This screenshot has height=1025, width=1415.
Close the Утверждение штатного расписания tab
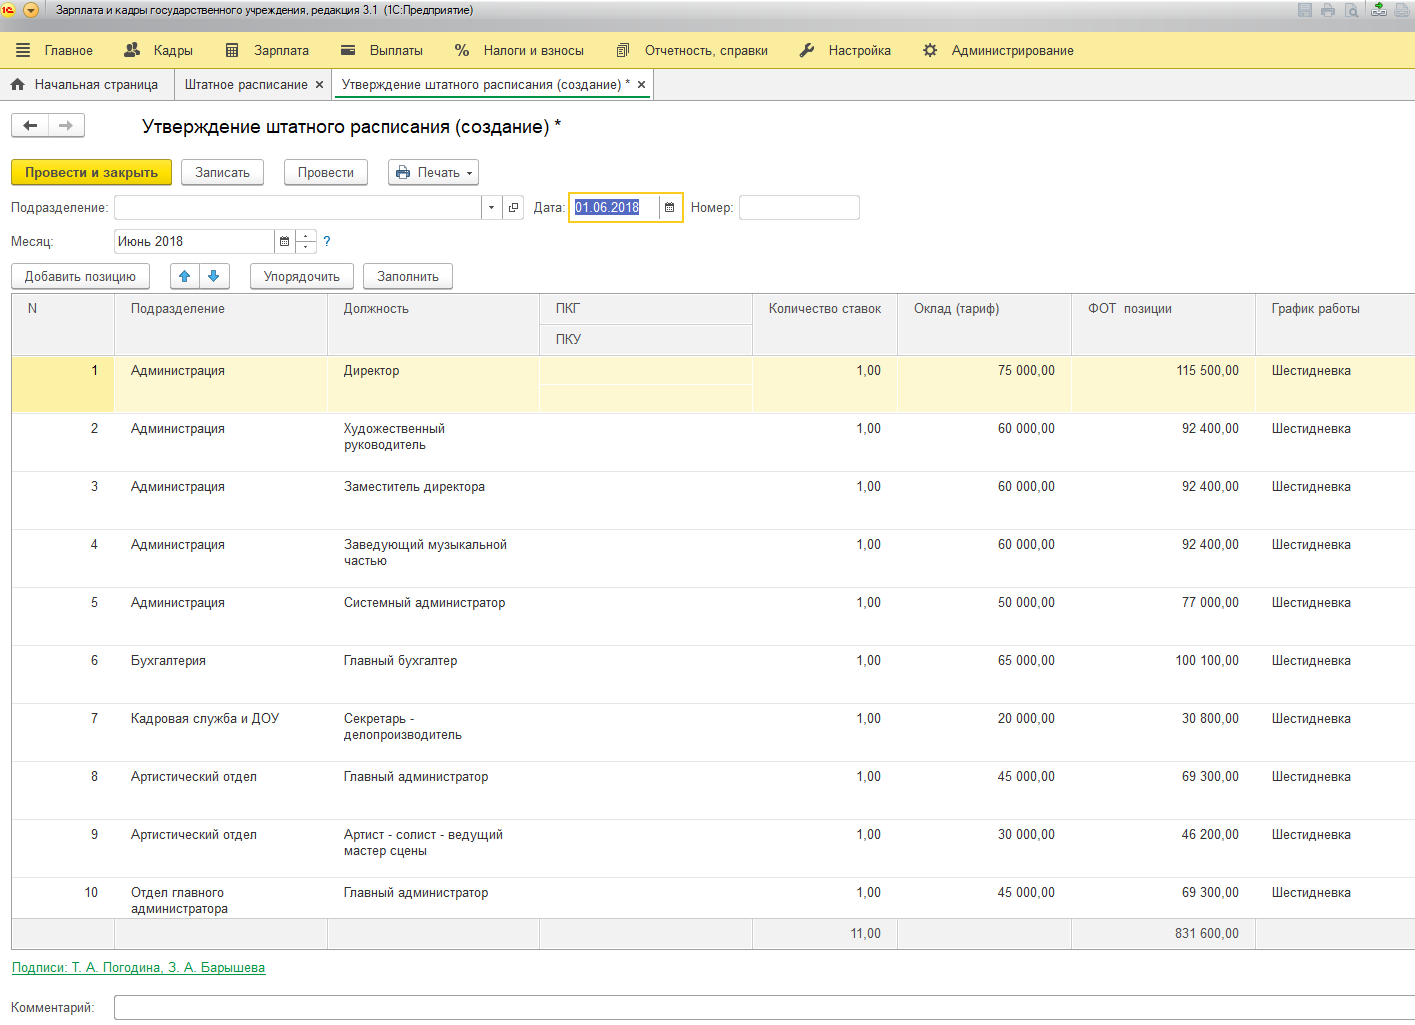(x=641, y=85)
